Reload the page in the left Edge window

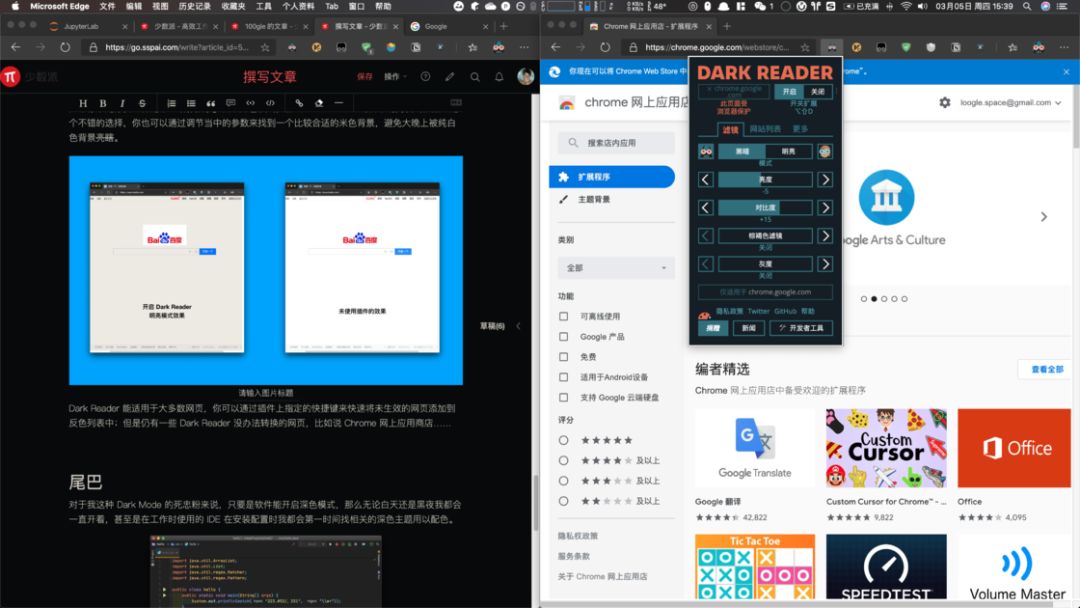[x=65, y=48]
